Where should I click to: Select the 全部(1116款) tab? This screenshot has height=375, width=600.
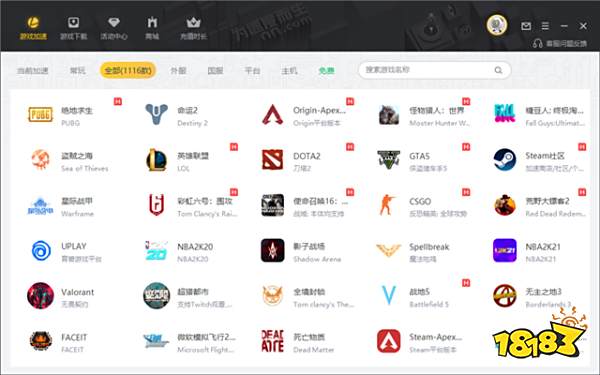(128, 70)
